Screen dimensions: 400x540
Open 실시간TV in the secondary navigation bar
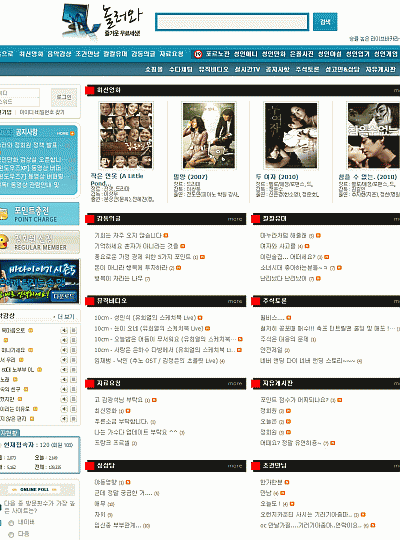click(247, 70)
